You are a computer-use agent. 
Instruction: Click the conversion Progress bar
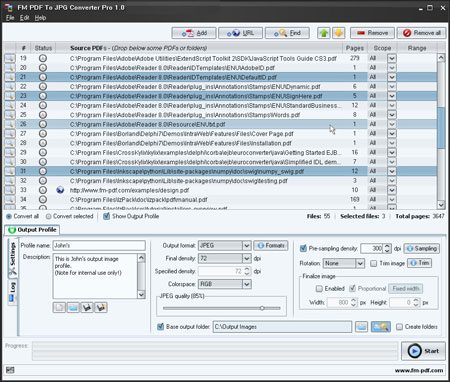point(215,351)
